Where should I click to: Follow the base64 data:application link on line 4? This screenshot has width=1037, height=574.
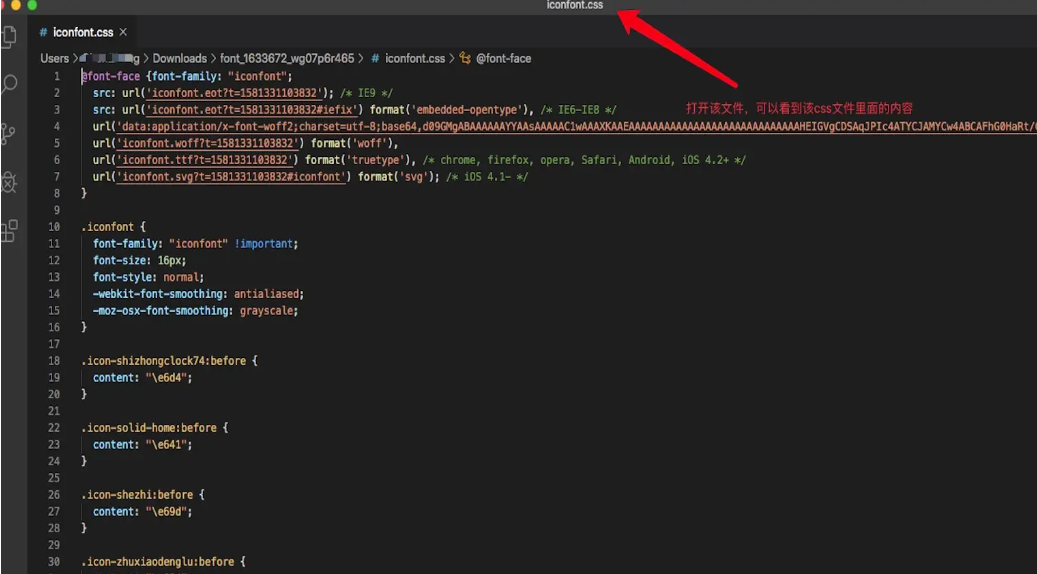click(575, 126)
